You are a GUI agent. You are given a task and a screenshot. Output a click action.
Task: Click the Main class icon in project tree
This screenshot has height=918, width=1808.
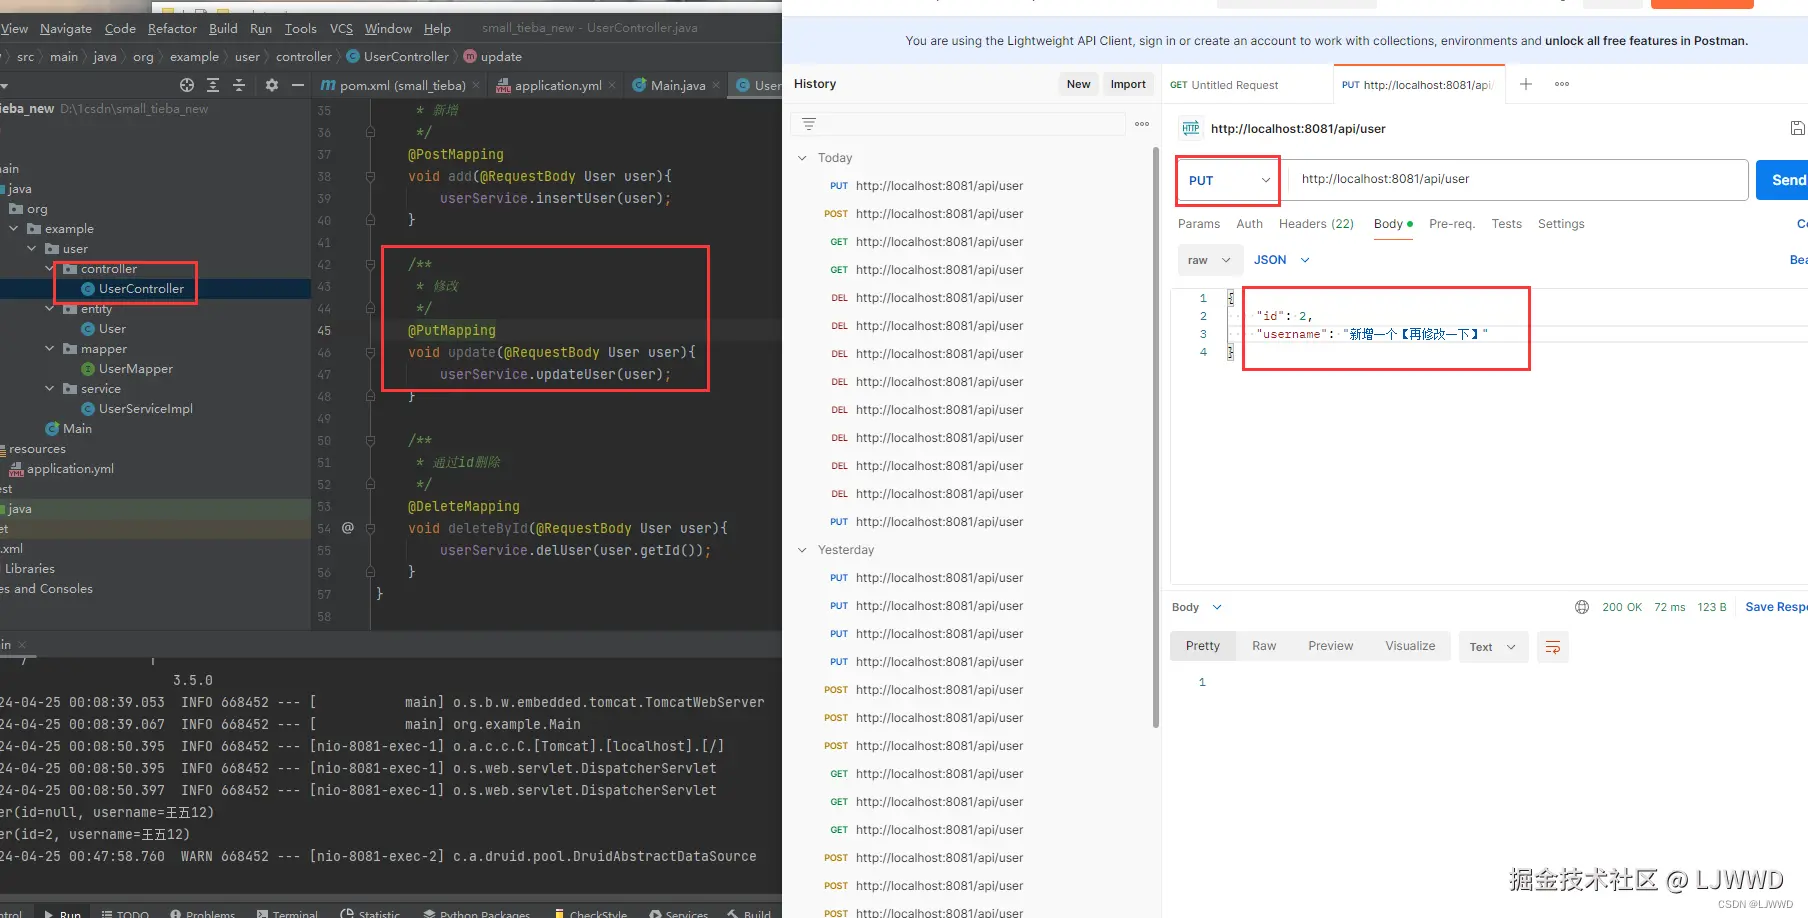pos(52,429)
